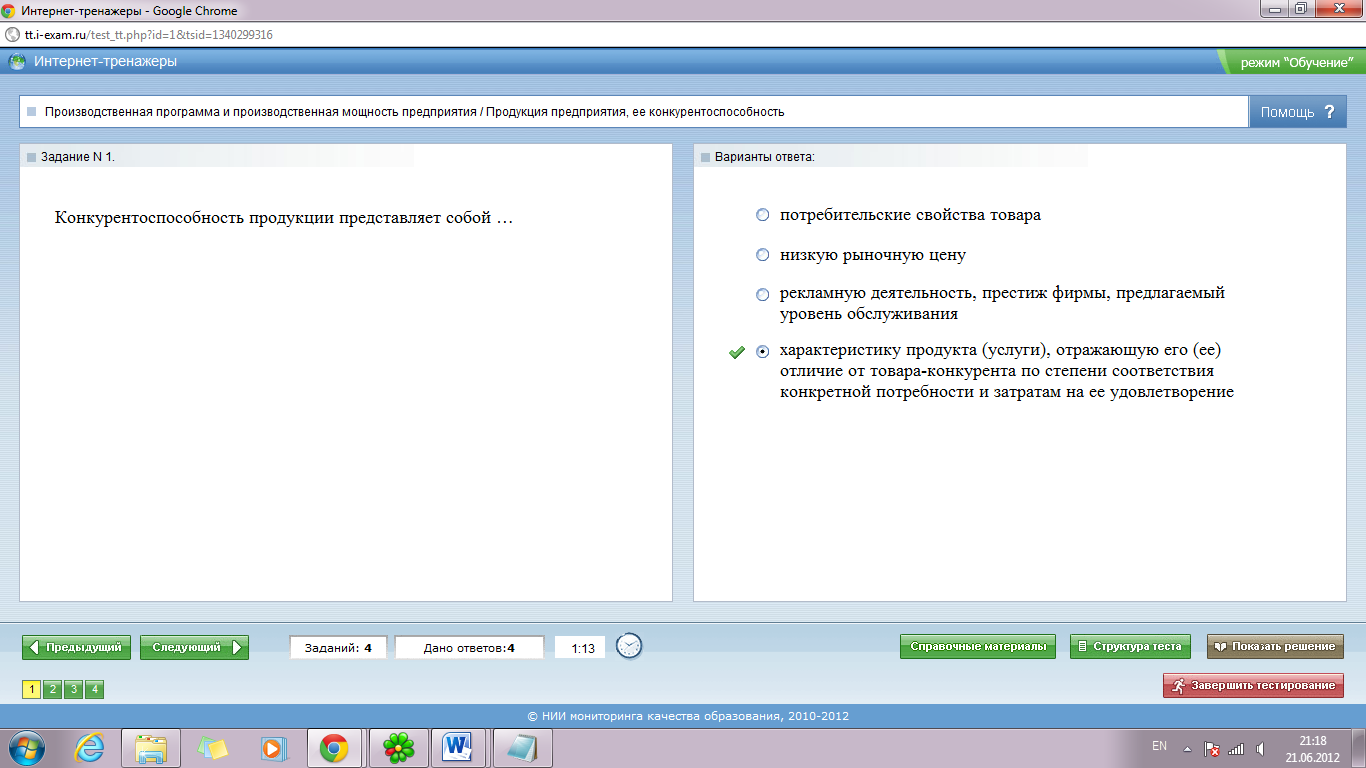This screenshot has height=768, width=1366.
Task: Open the Windows Start menu
Action: pos(27,747)
